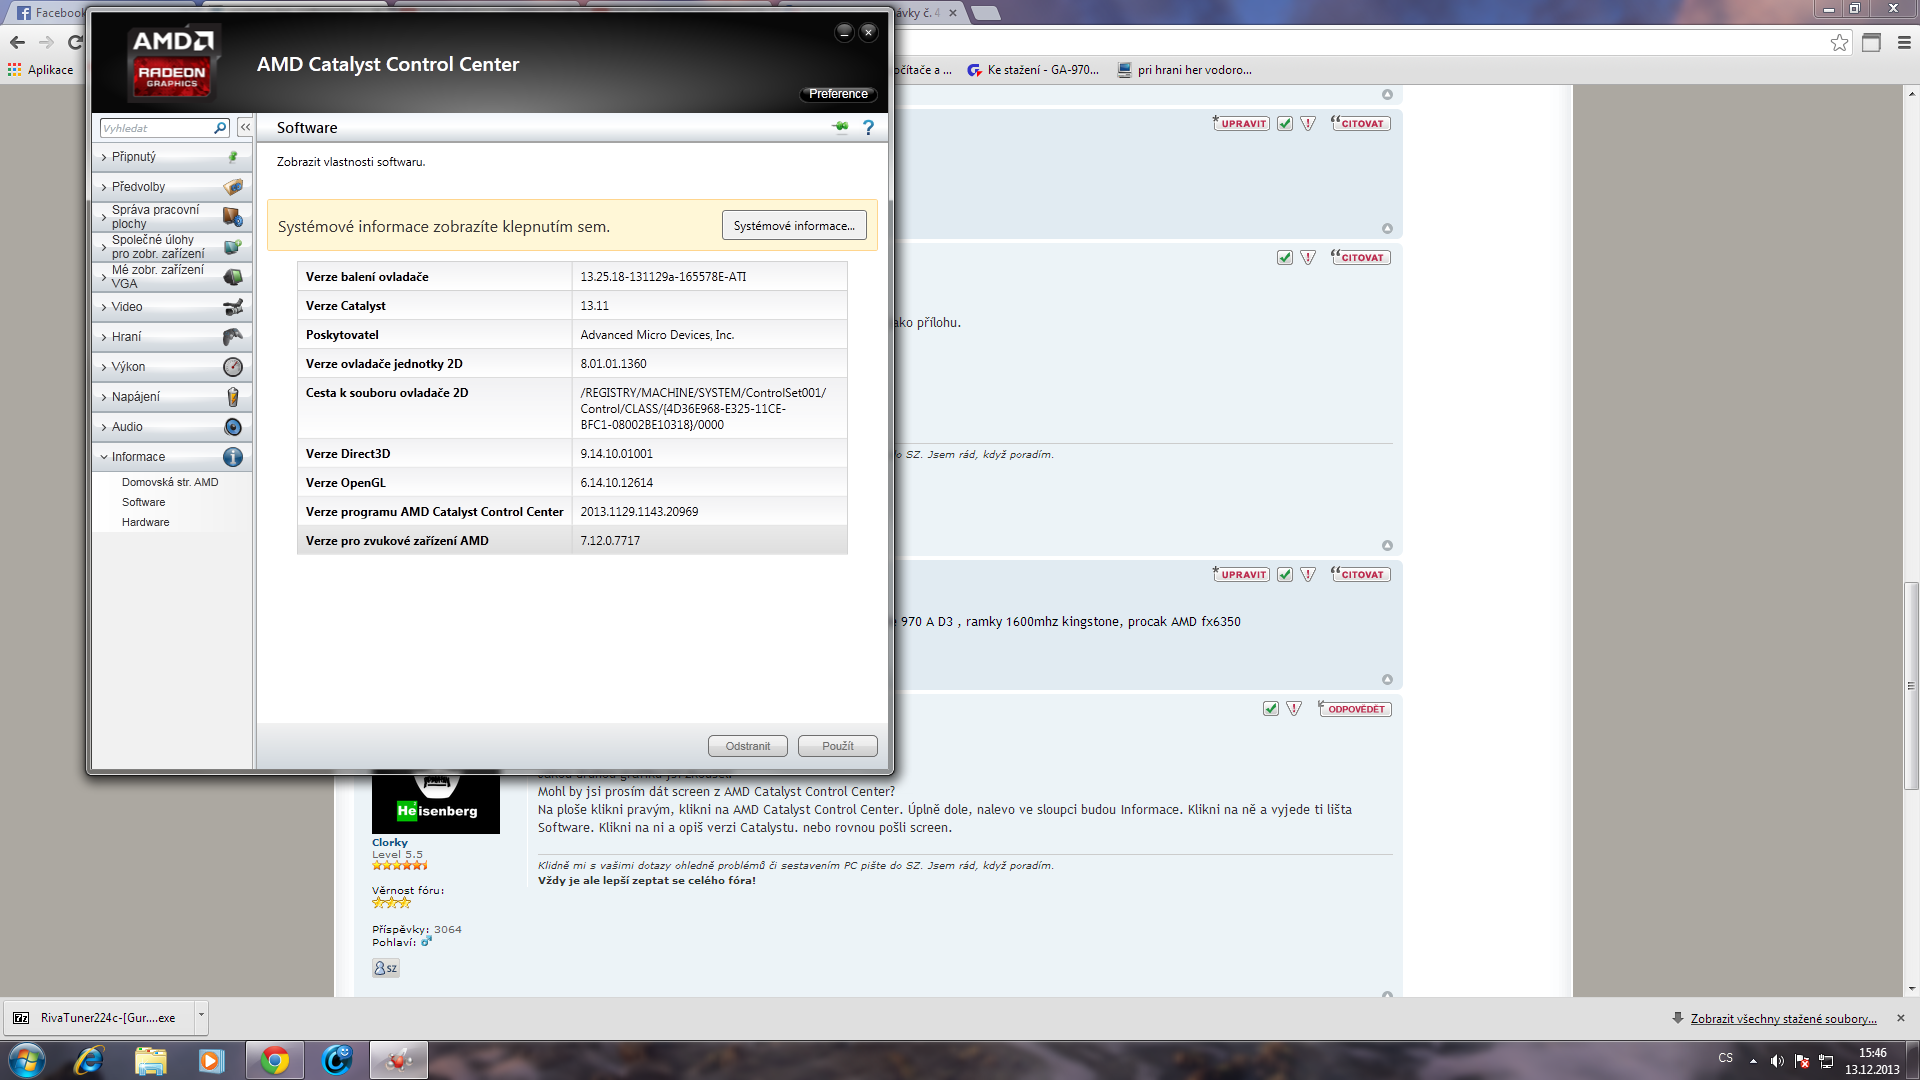Screen dimensions: 1920x1080
Task: Click the Připnutý pin icon in sidebar
Action: coord(233,157)
